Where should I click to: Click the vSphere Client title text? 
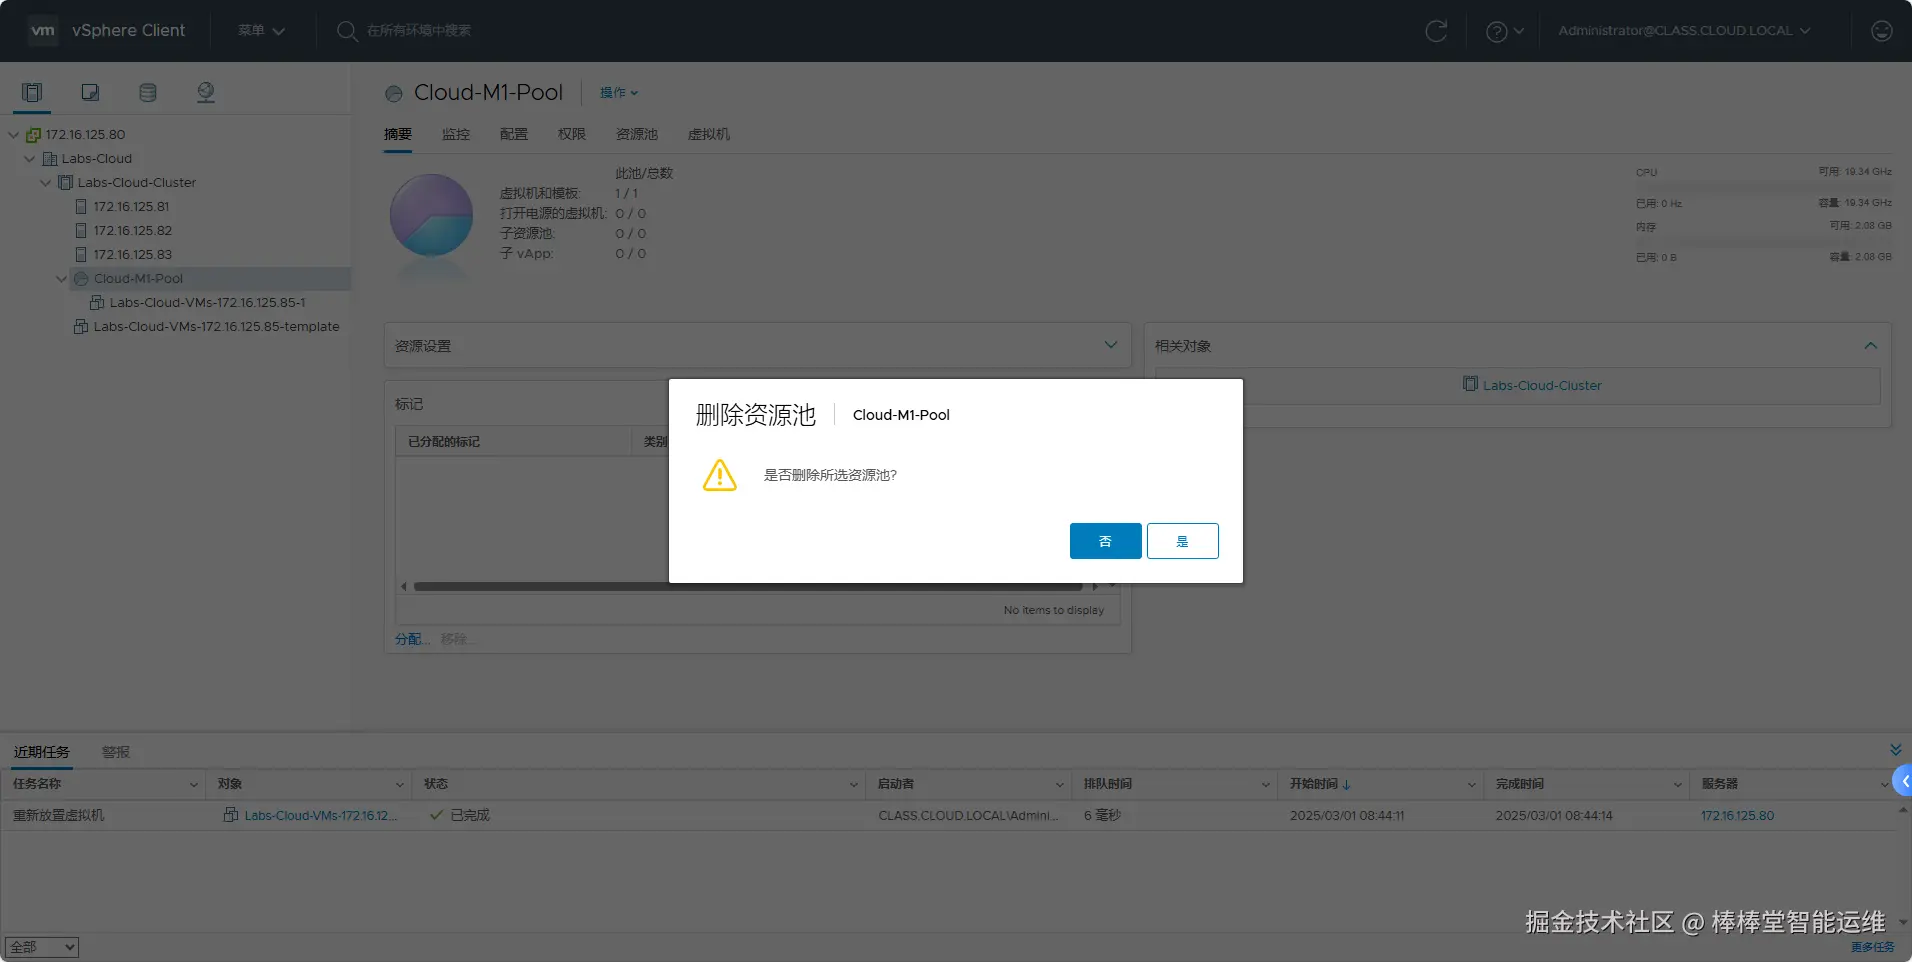pyautogui.click(x=128, y=31)
